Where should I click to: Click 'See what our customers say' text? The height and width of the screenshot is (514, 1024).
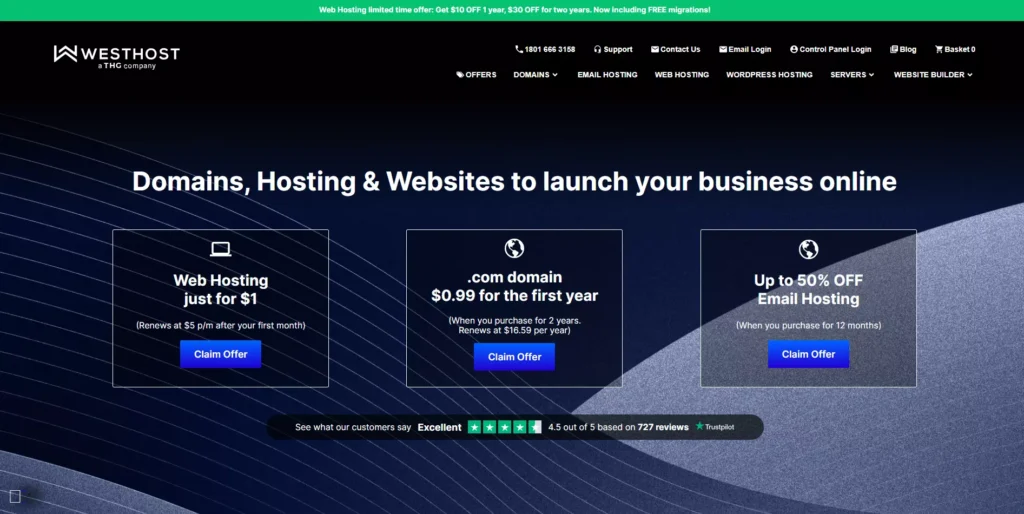pyautogui.click(x=353, y=427)
